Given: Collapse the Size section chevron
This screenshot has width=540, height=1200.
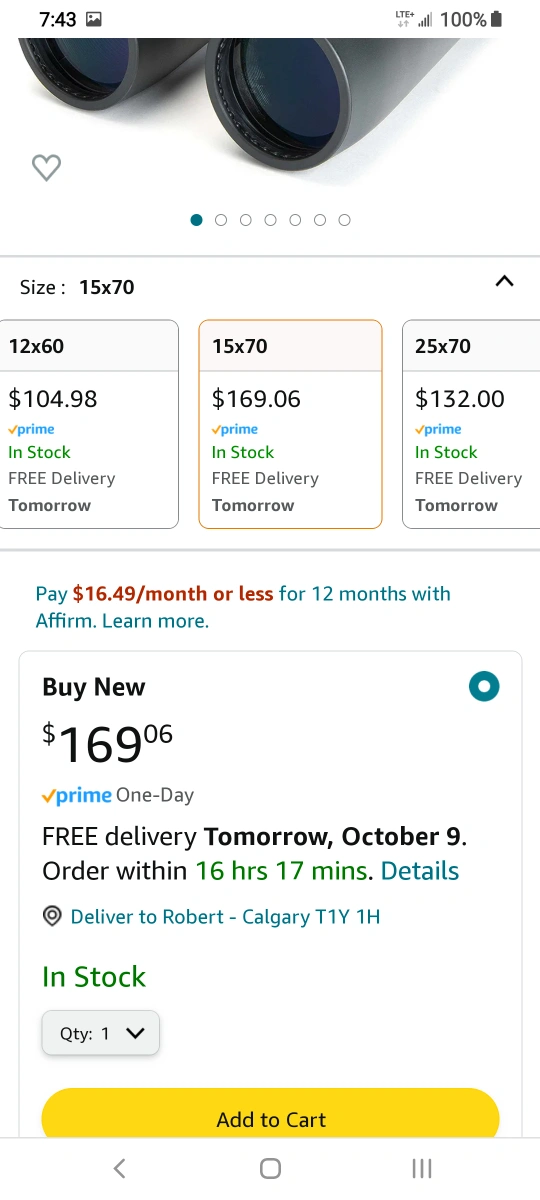Looking at the screenshot, I should [505, 282].
